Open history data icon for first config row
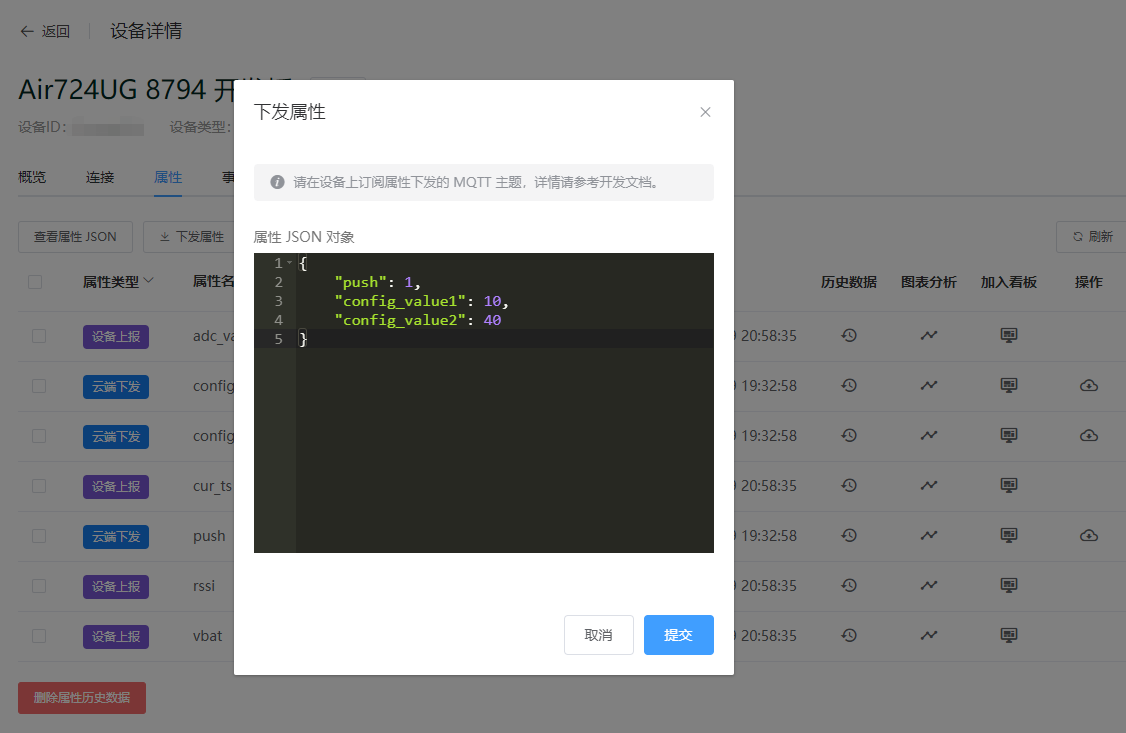The width and height of the screenshot is (1126, 733). (850, 386)
